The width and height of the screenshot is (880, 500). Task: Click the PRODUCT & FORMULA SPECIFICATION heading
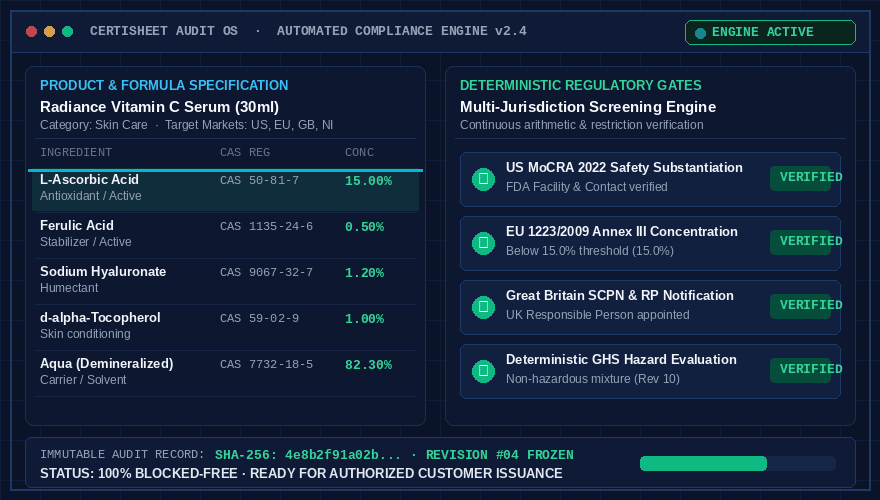pos(164,85)
